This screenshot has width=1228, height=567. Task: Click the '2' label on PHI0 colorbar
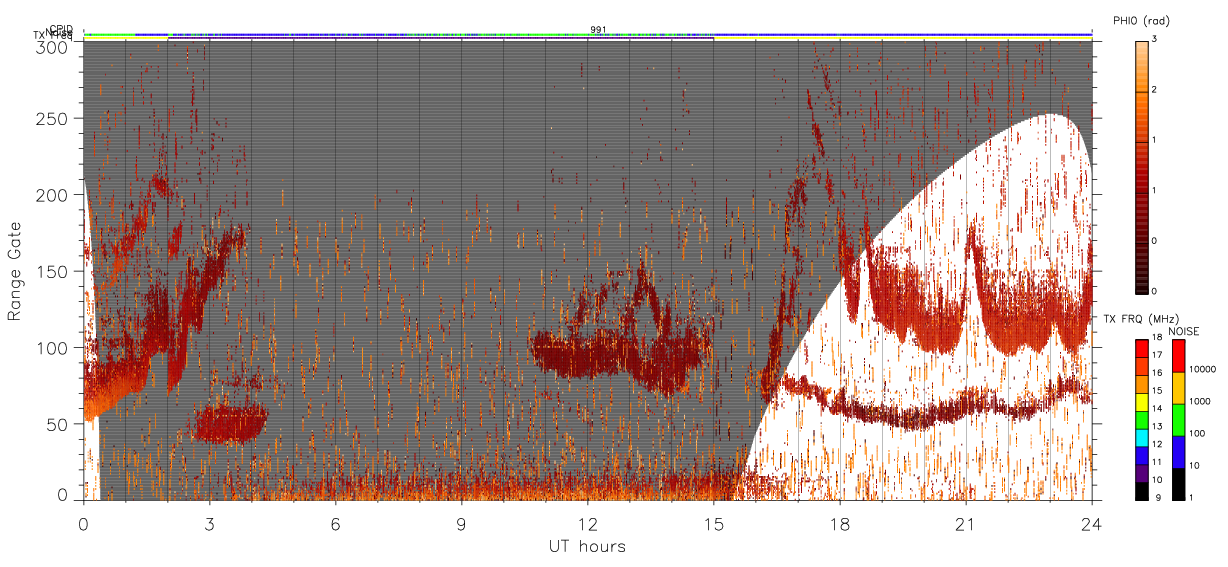[x=1155, y=91]
